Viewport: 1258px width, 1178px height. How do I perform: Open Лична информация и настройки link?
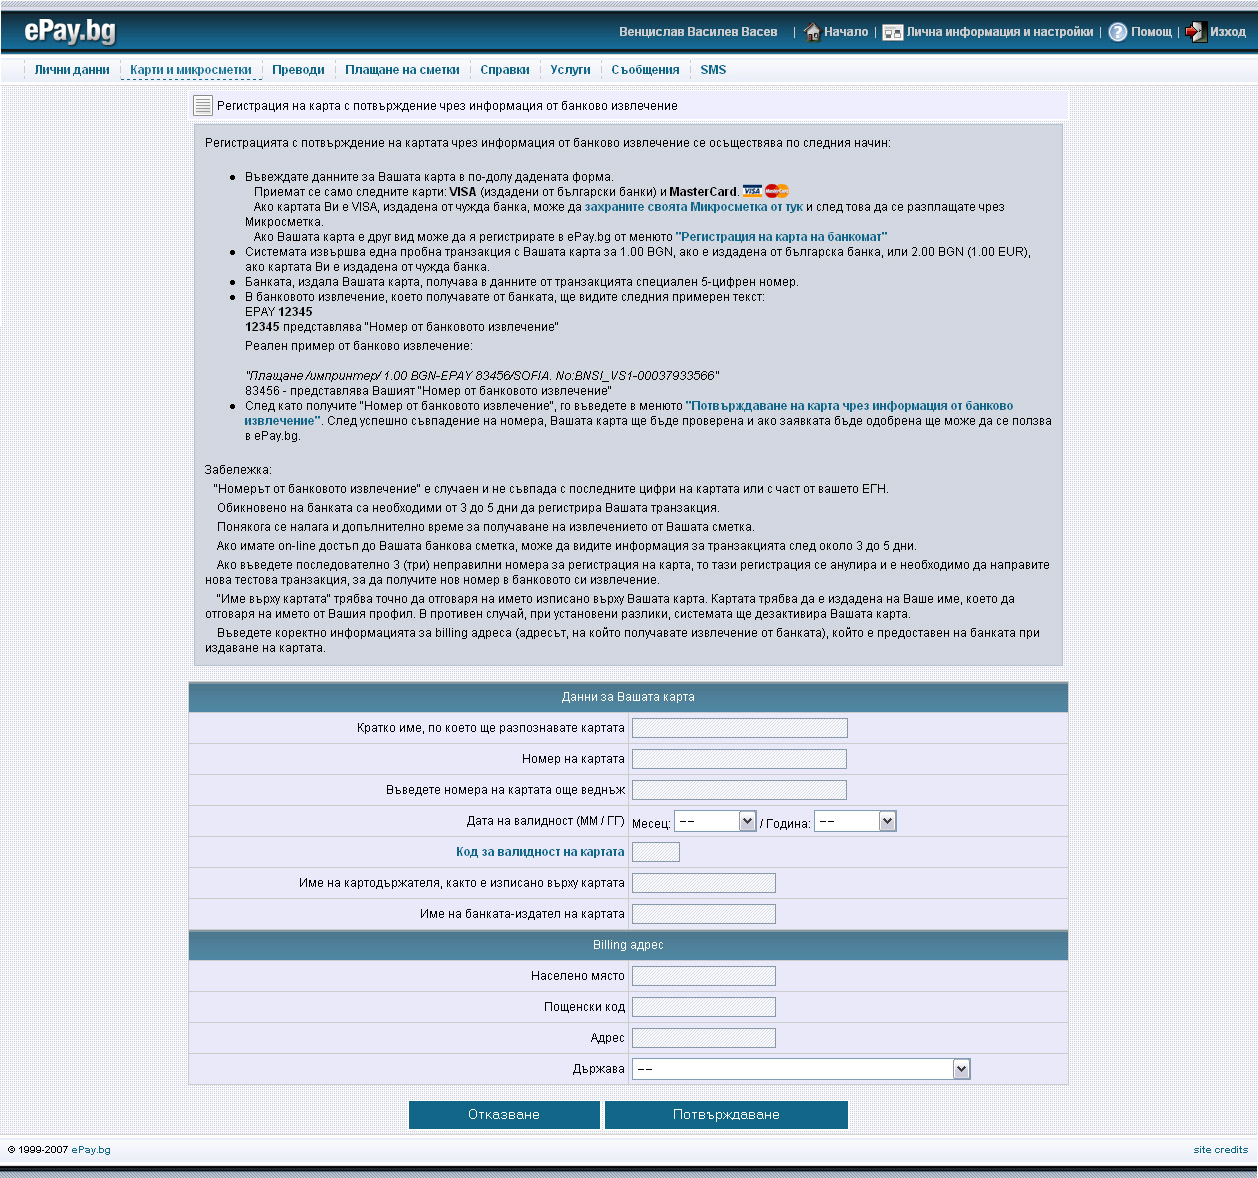[1000, 32]
